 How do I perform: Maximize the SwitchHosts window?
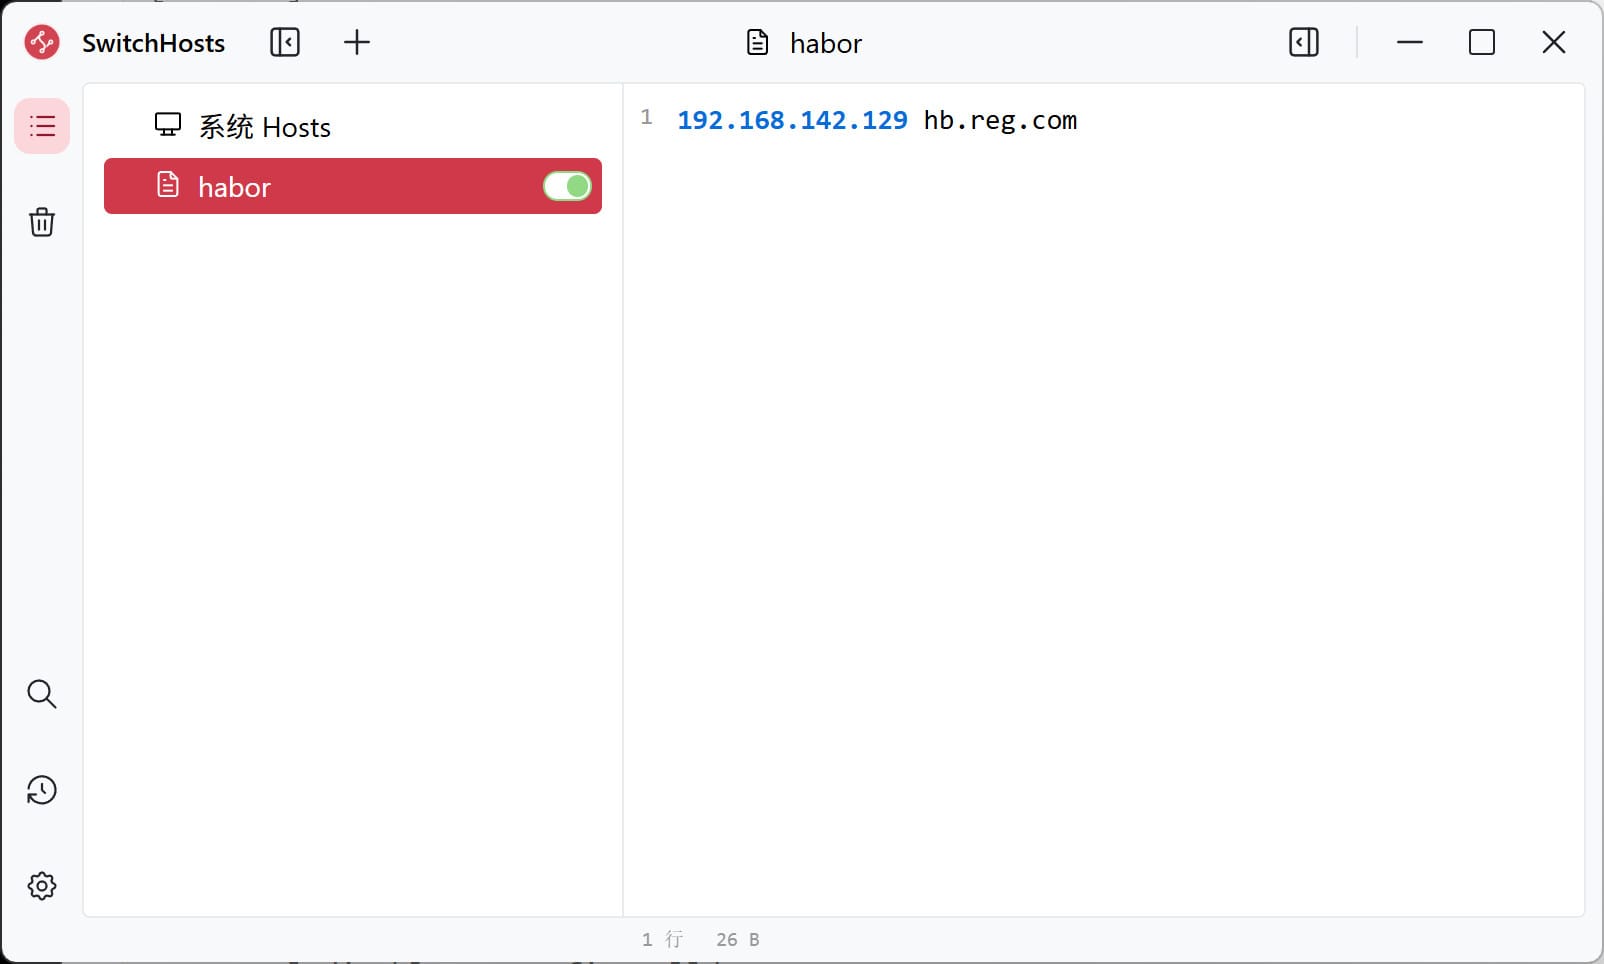click(x=1482, y=42)
